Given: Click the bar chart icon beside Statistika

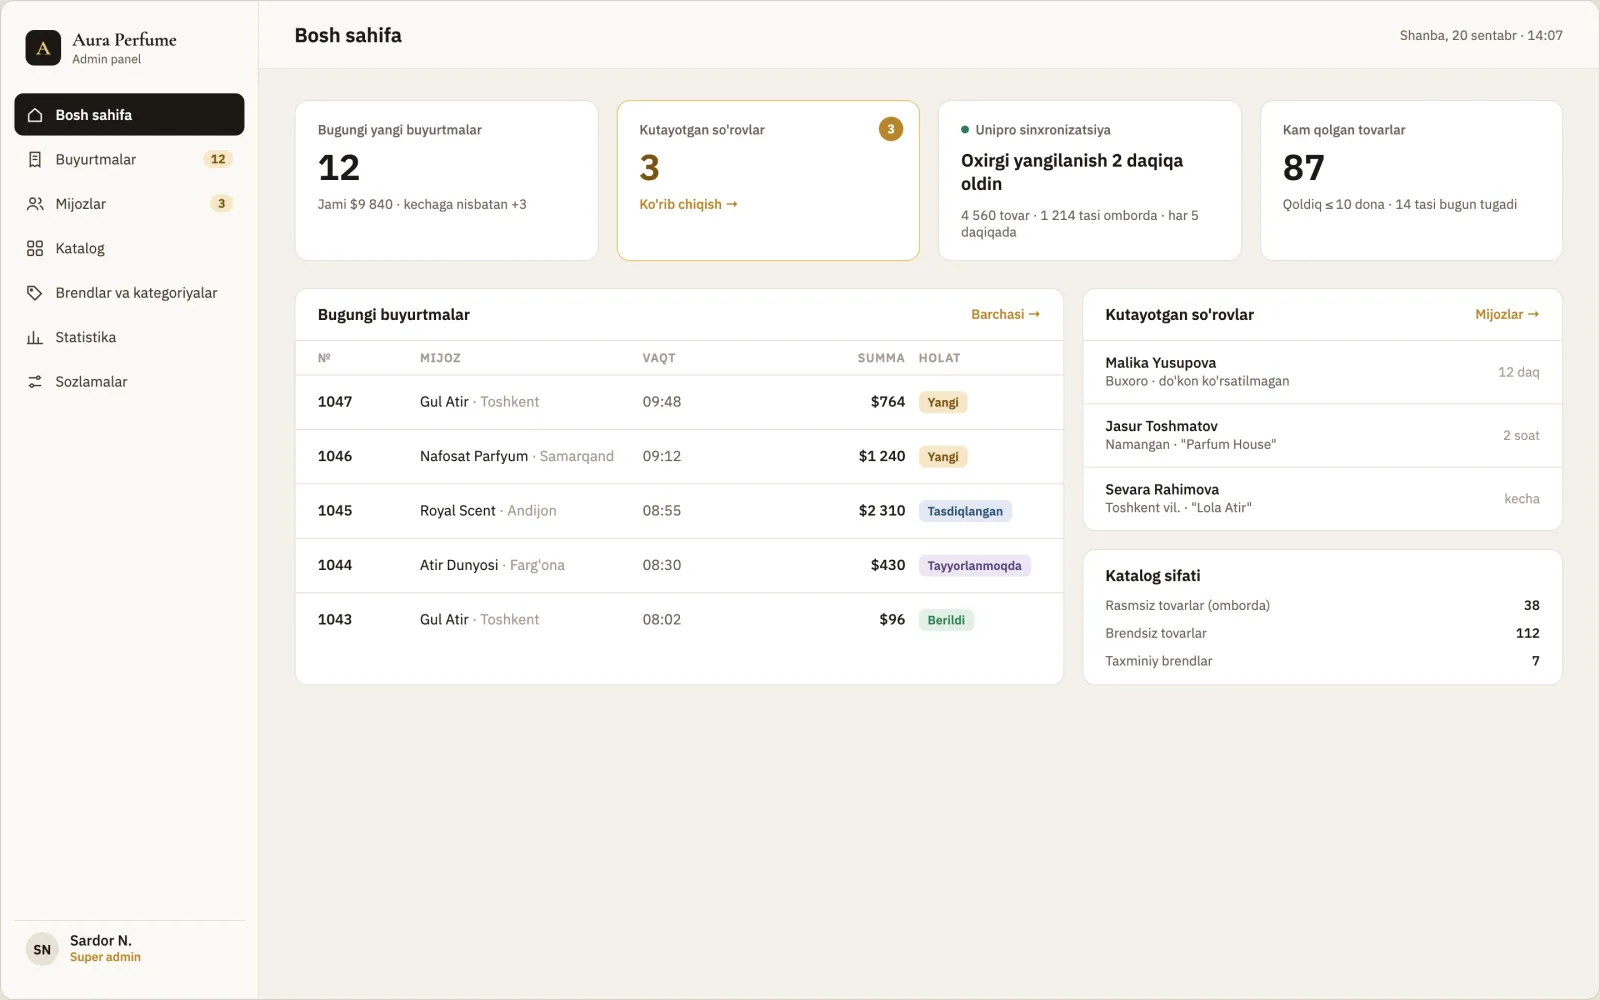Looking at the screenshot, I should click(x=35, y=337).
